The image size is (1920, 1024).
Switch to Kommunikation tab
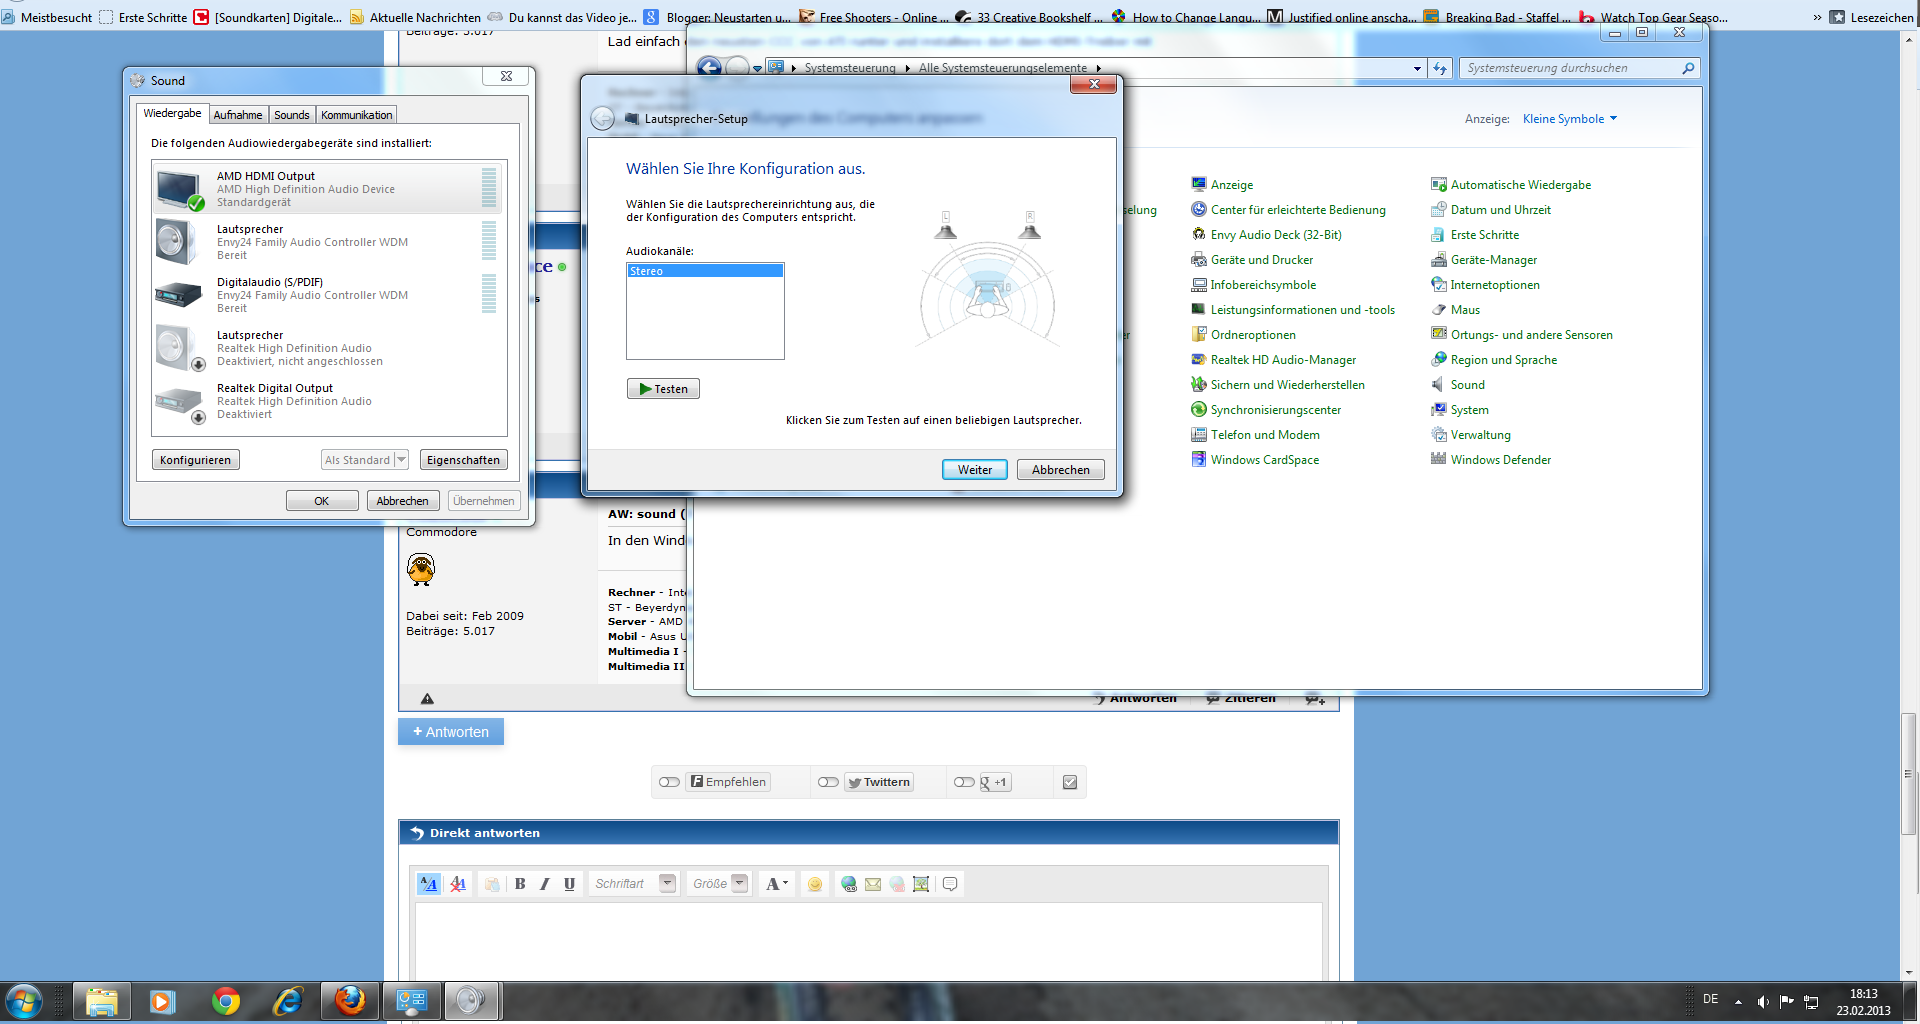coord(357,115)
